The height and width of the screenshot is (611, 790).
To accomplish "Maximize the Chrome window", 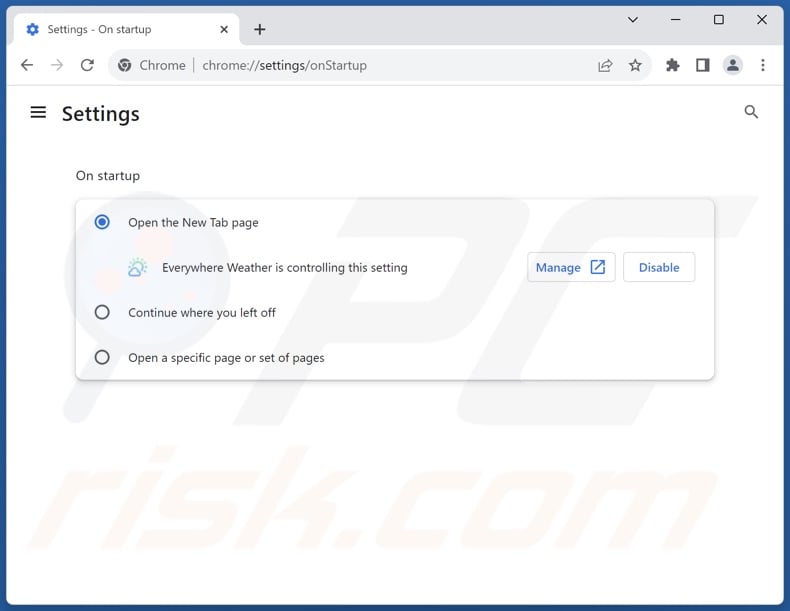I will point(719,20).
